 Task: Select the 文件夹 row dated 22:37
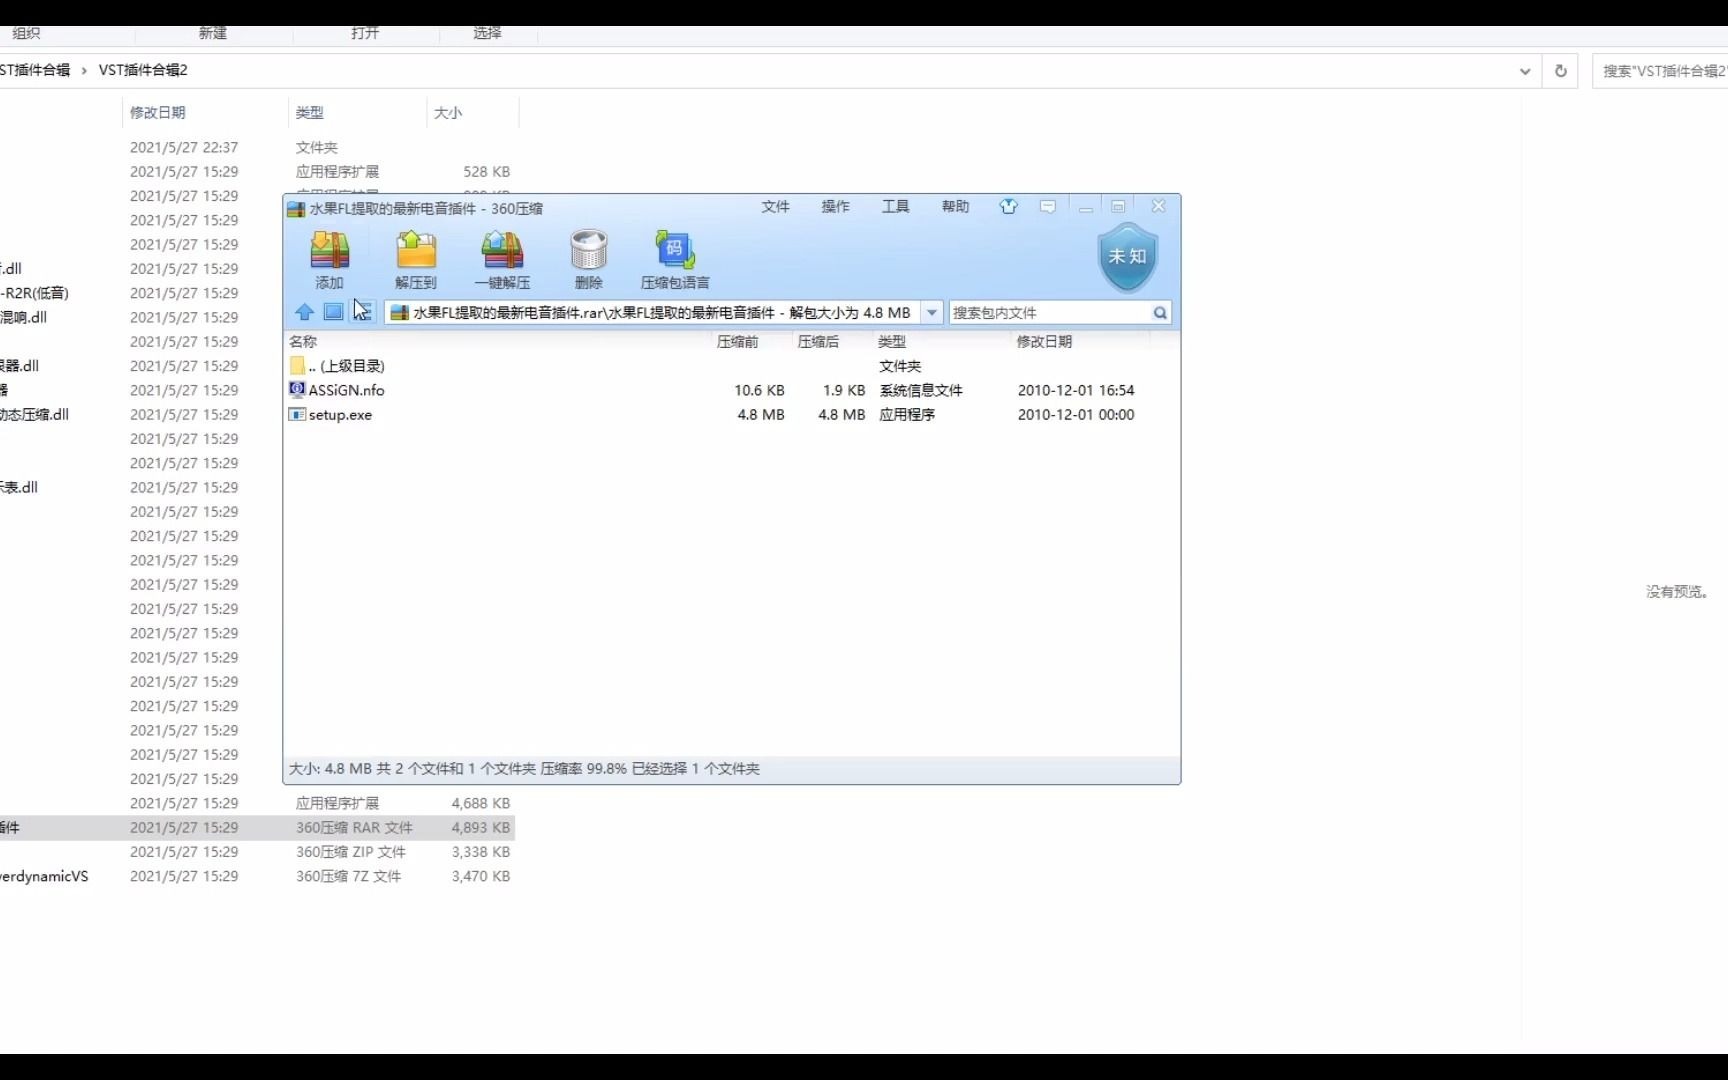(x=257, y=147)
